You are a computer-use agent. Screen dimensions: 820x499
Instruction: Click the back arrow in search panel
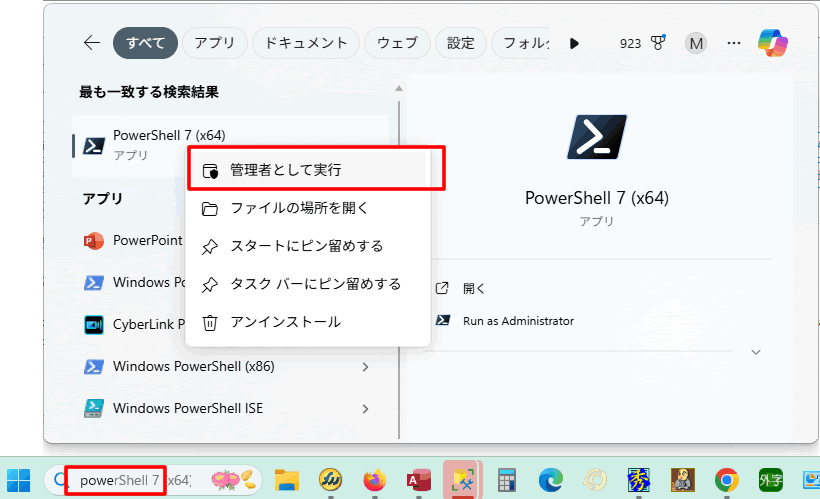[x=92, y=43]
